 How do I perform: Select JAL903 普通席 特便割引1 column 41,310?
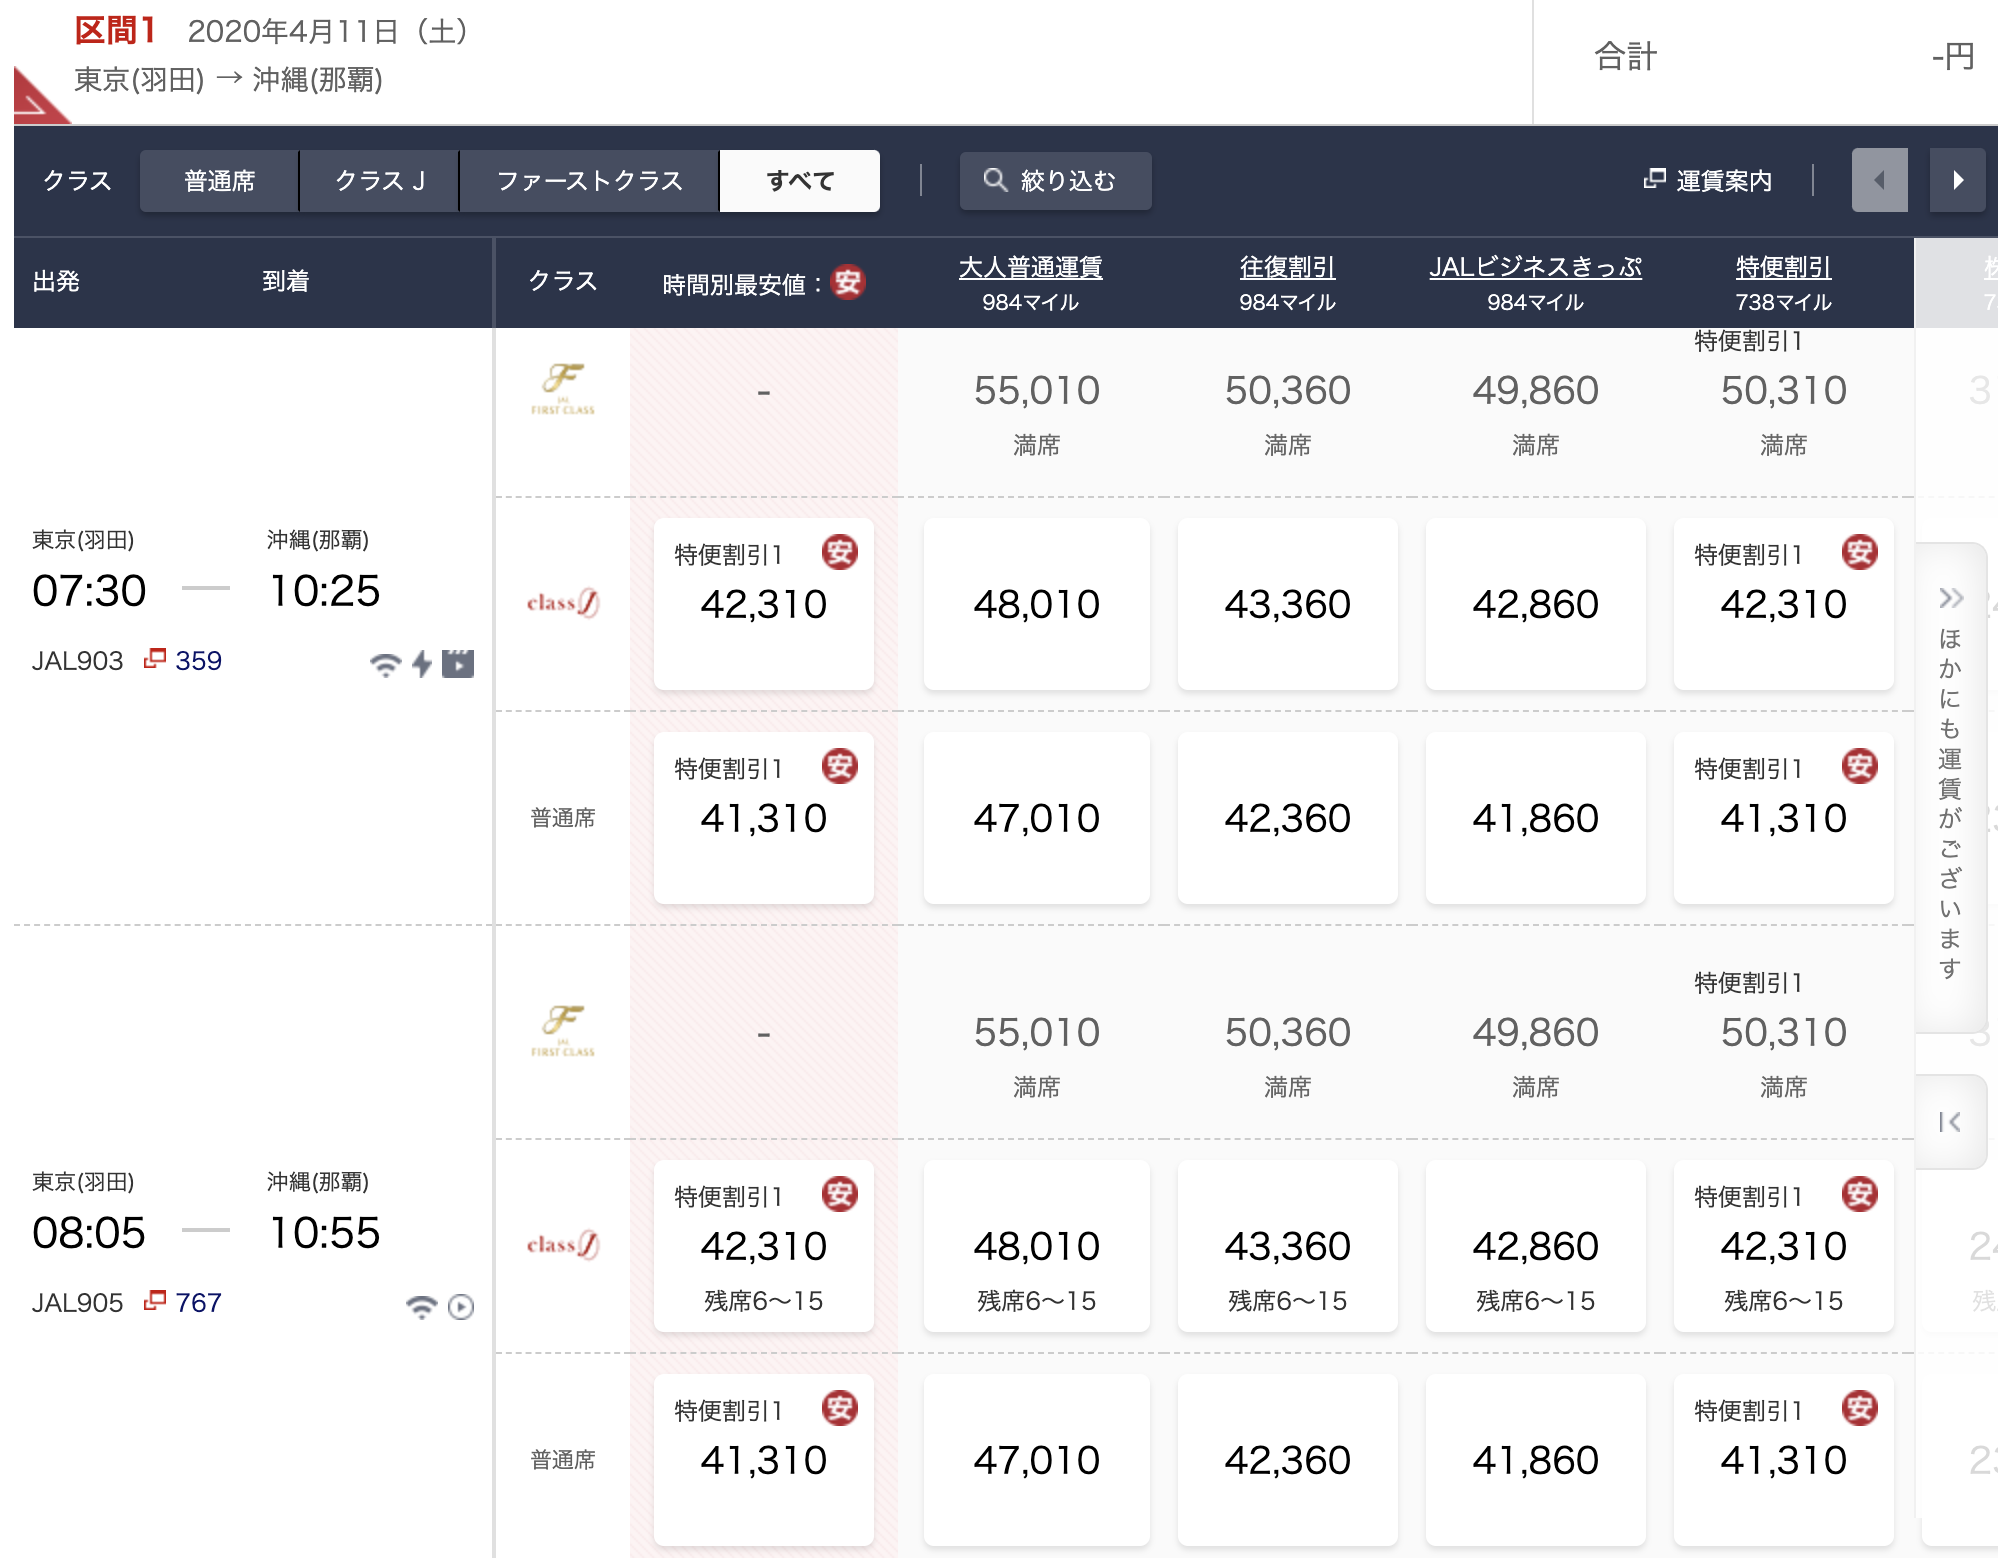(1784, 818)
